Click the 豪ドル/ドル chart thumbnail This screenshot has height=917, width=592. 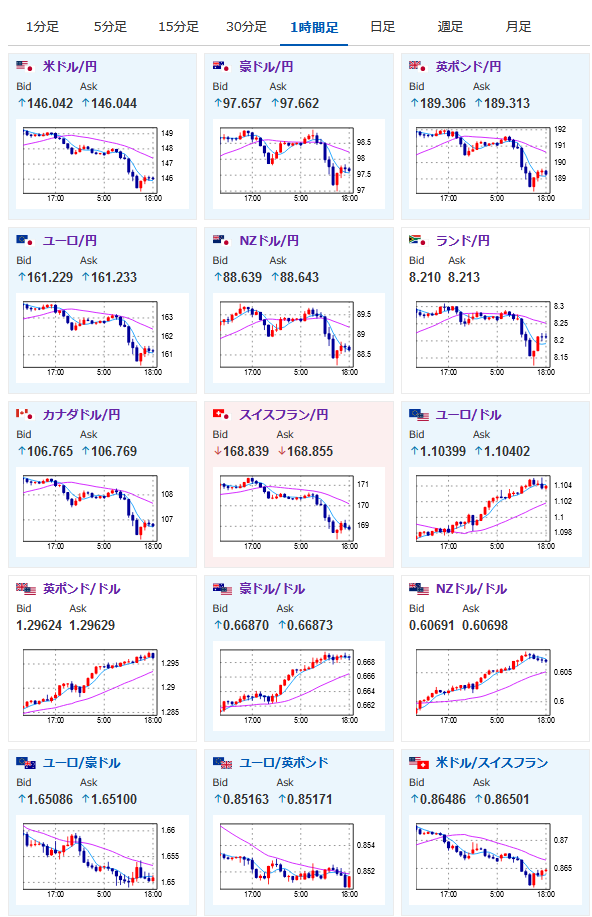tap(299, 686)
